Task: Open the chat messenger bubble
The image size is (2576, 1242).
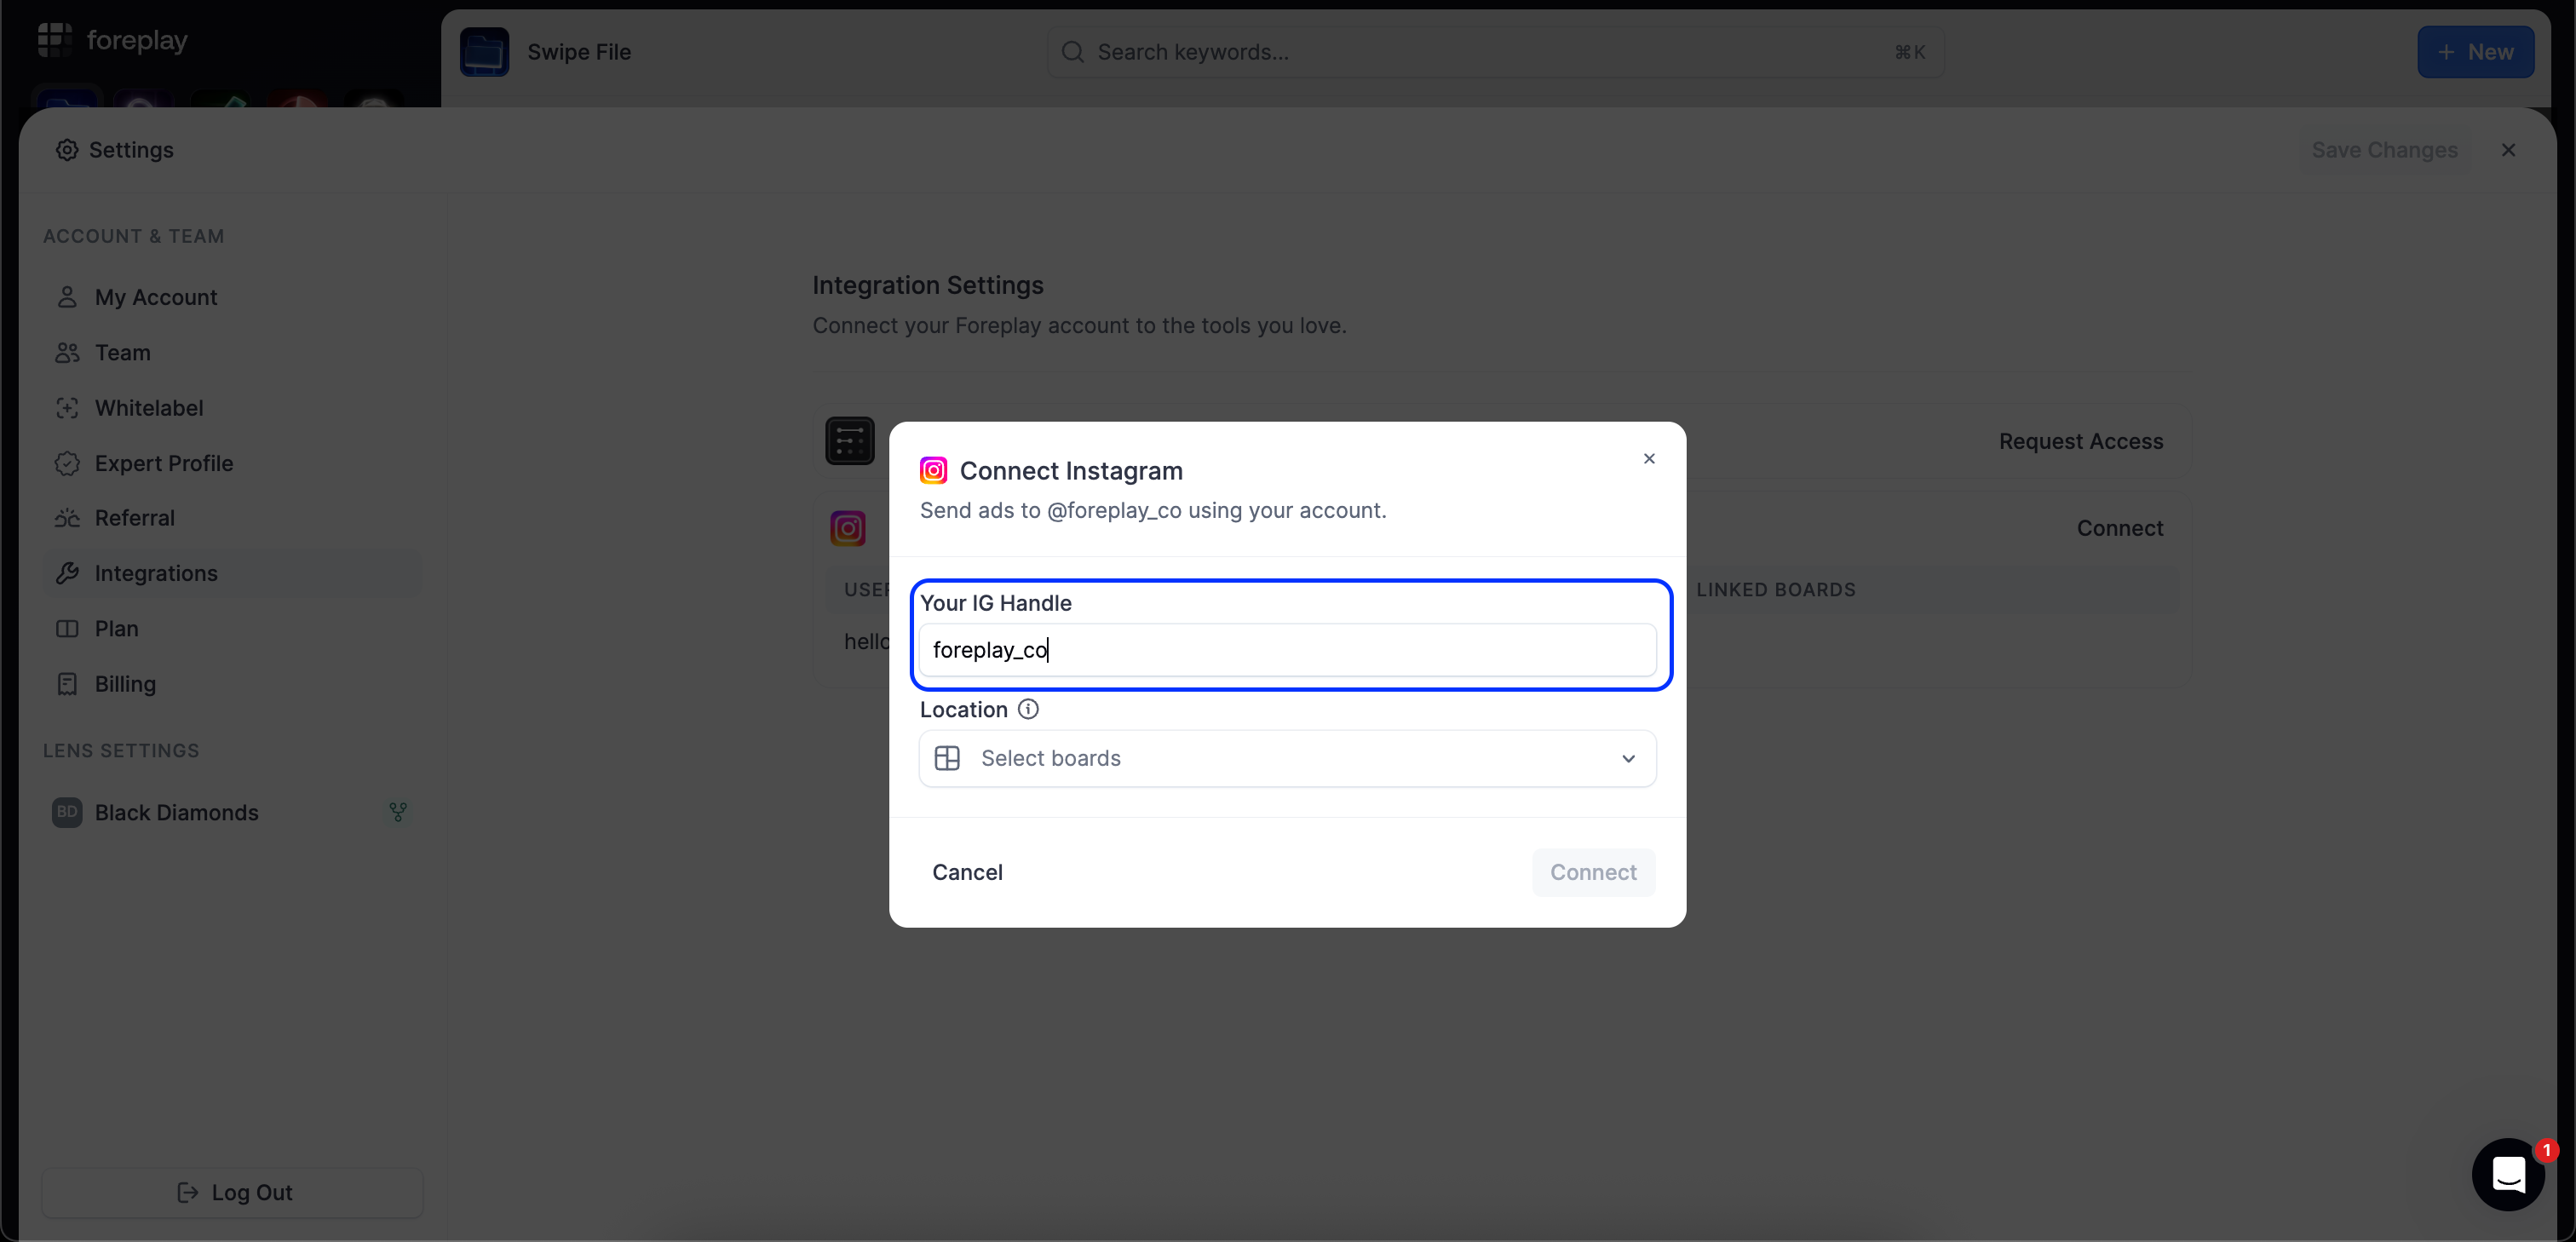Action: click(x=2508, y=1174)
